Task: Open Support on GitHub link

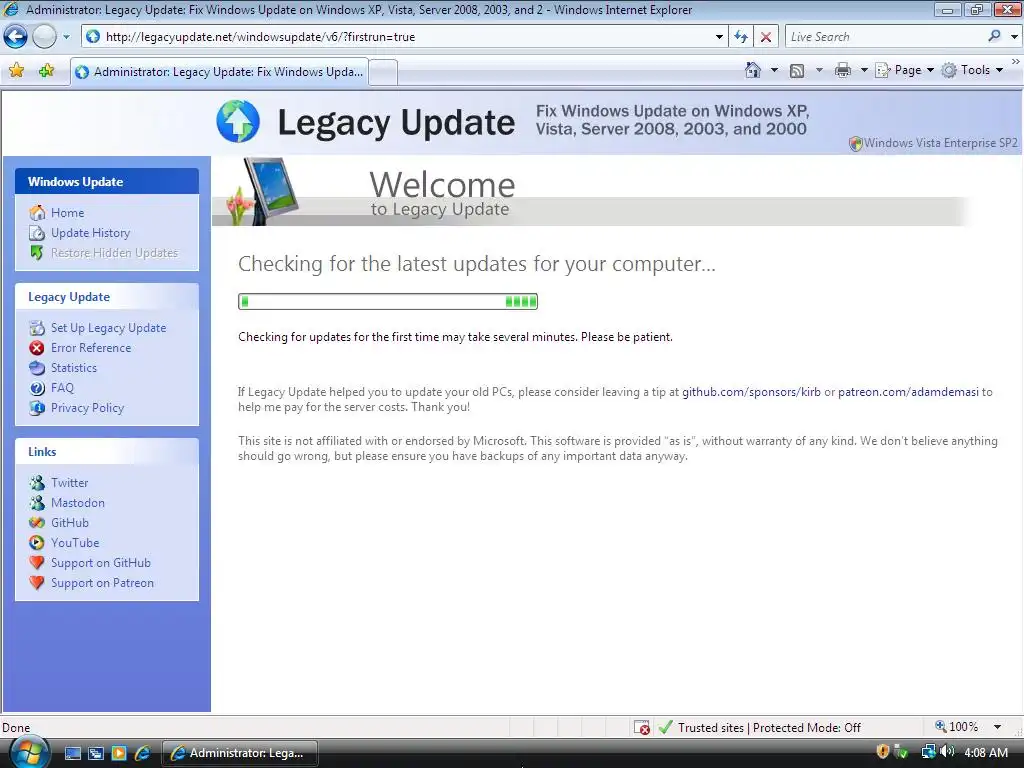Action: 101,563
